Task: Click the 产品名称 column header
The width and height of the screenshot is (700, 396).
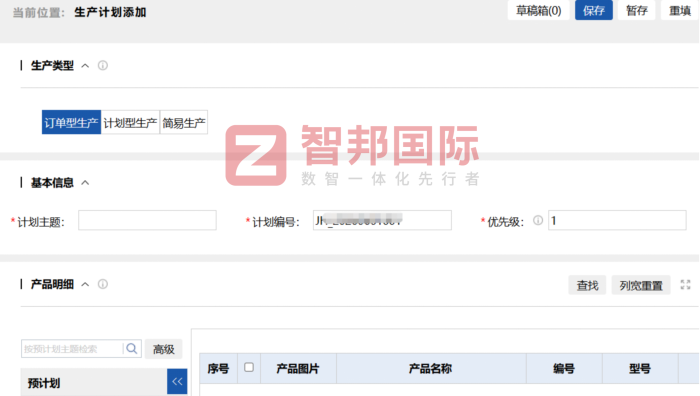Action: point(431,368)
